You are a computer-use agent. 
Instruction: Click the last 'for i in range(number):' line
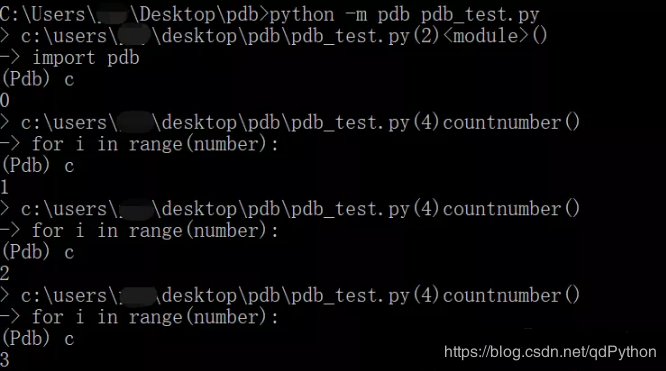pyautogui.click(x=155, y=317)
